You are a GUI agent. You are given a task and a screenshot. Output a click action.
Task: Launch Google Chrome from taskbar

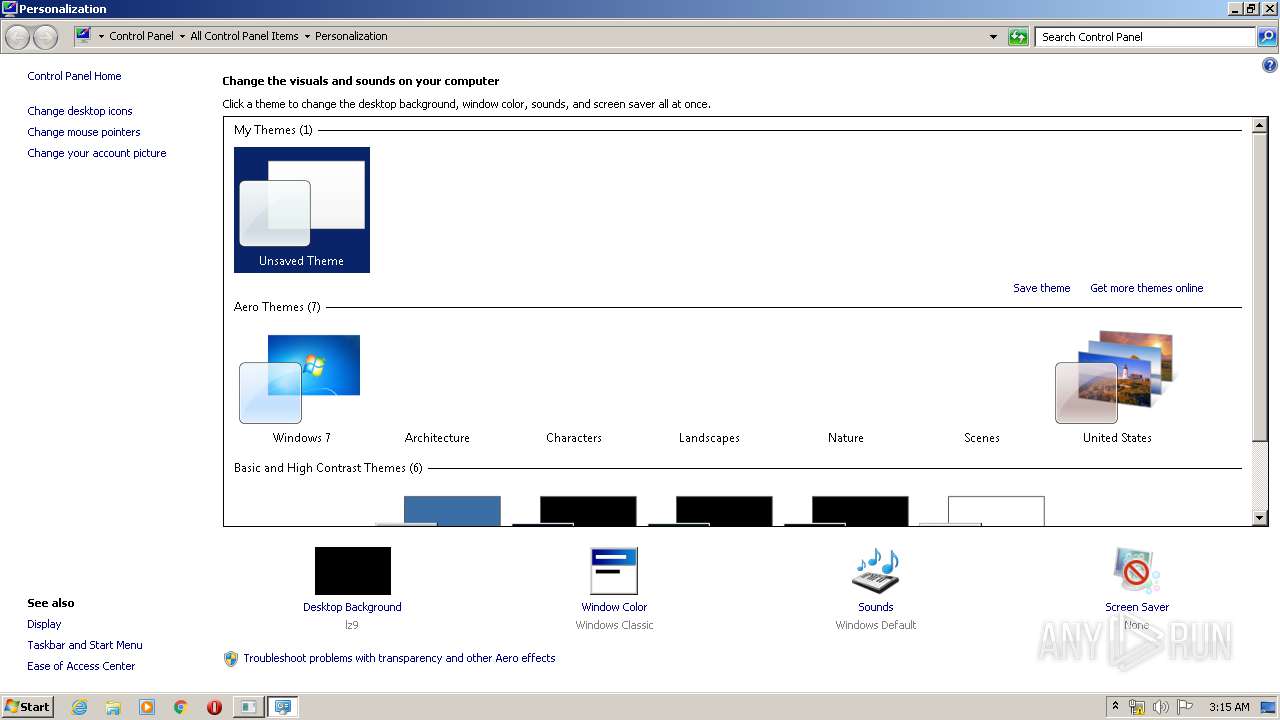pyautogui.click(x=181, y=707)
